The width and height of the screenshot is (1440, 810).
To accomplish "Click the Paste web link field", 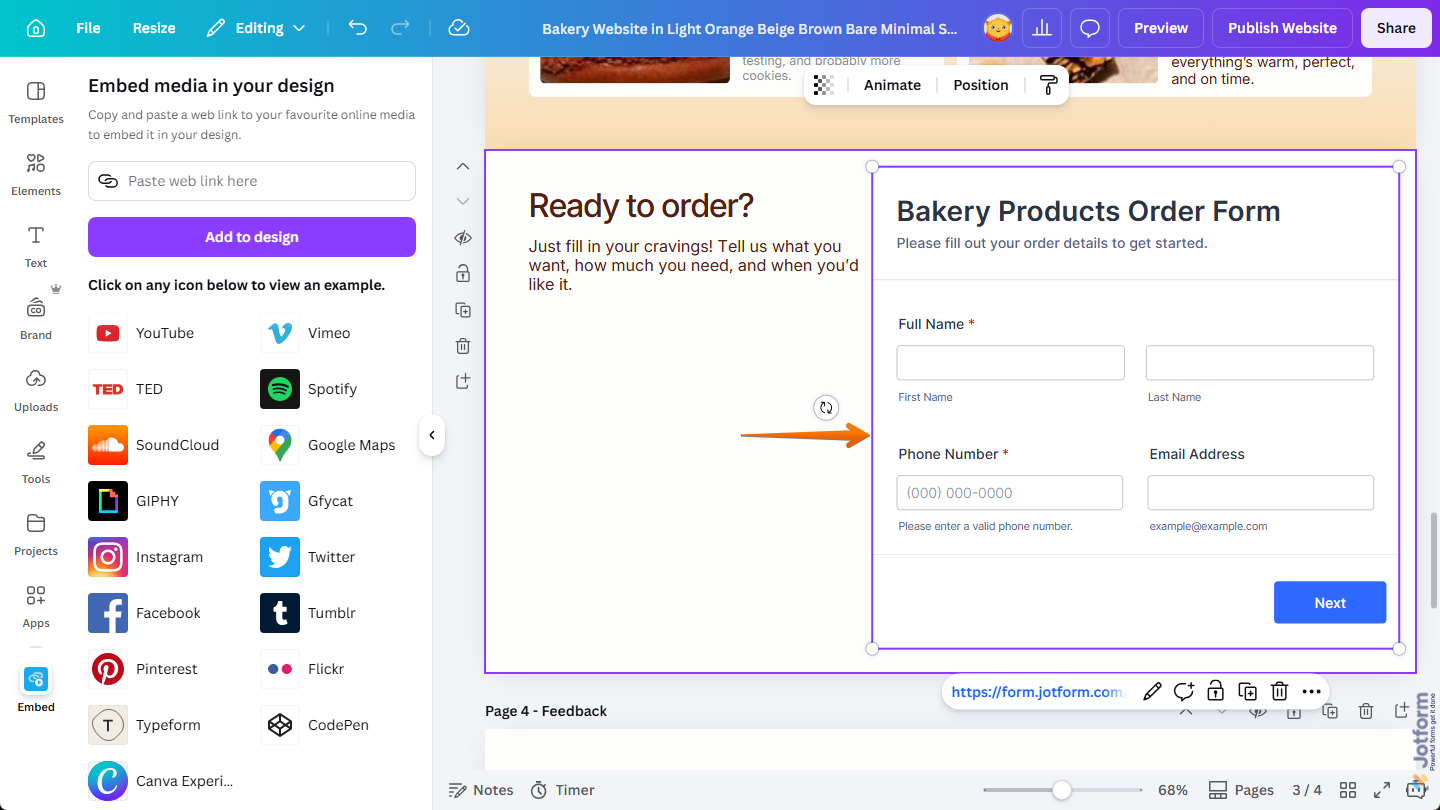I will click(x=252, y=181).
